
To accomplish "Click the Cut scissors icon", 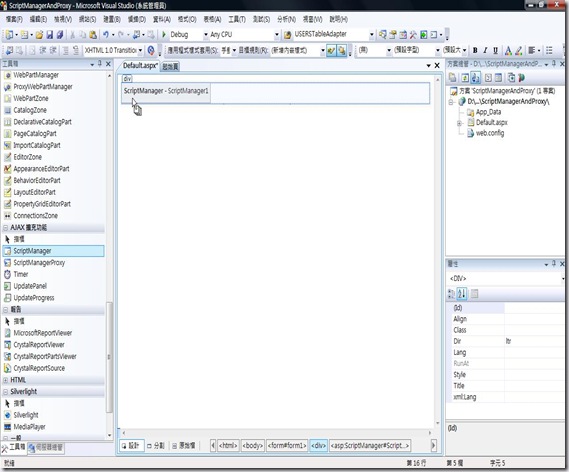I will 72,34.
